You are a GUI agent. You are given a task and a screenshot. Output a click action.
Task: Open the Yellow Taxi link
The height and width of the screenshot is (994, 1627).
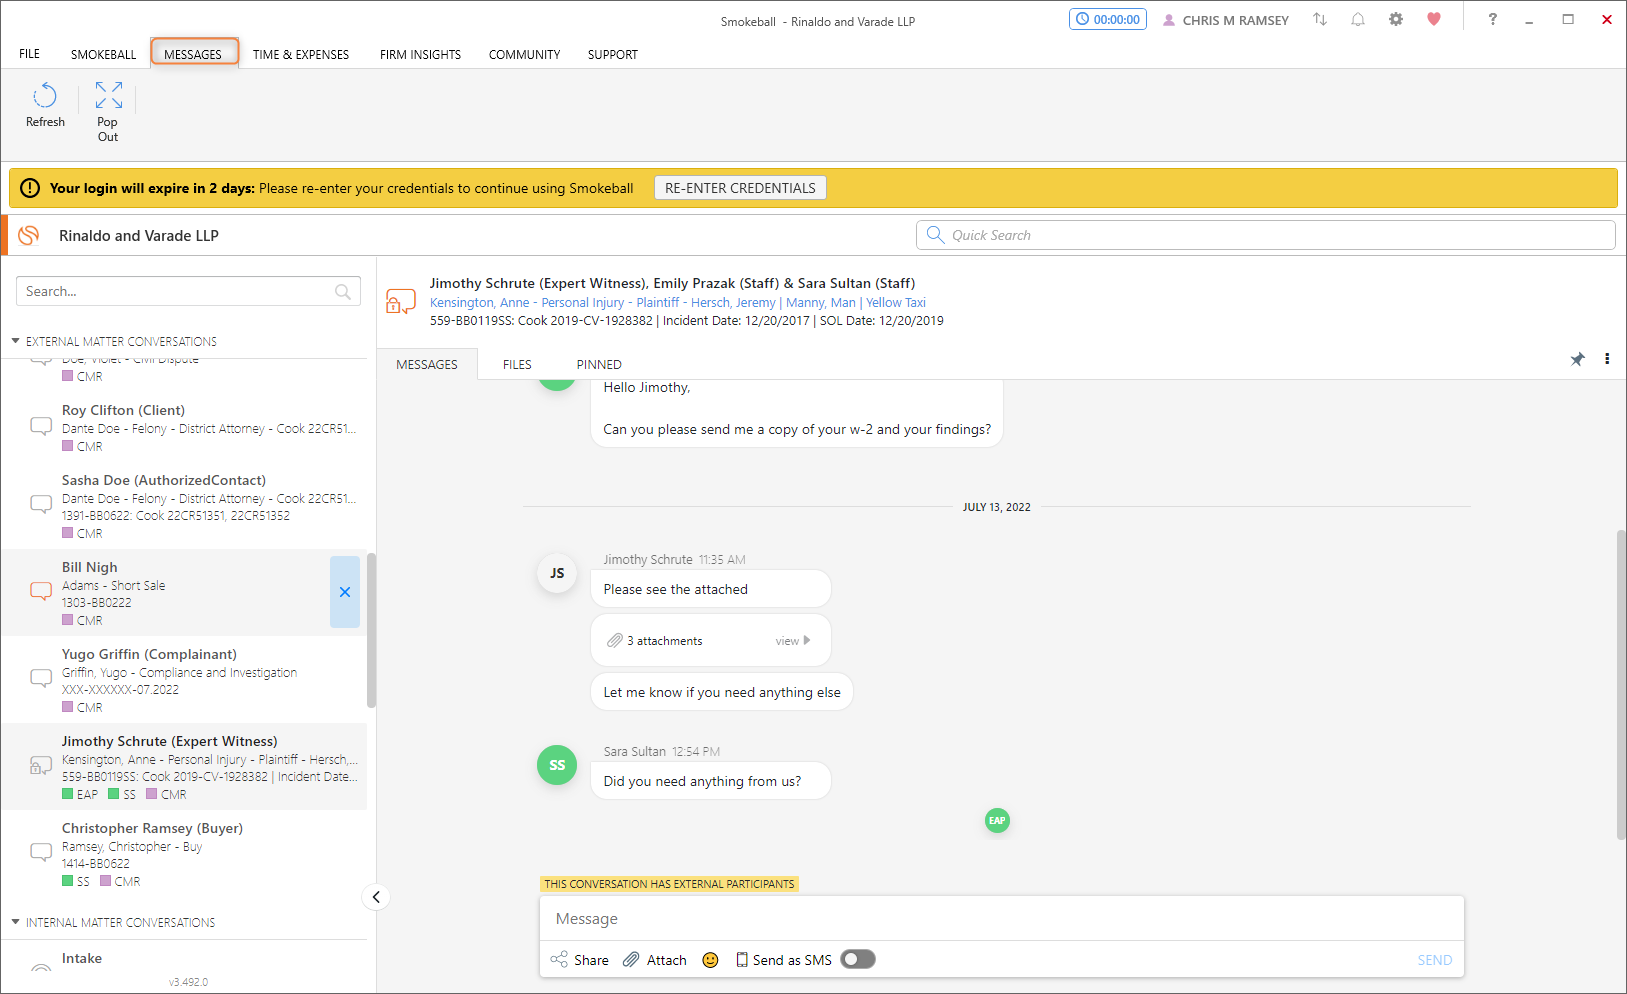coord(896,303)
